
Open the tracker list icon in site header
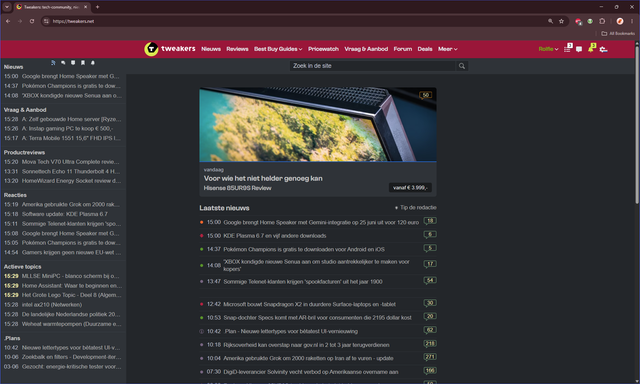coord(567,49)
